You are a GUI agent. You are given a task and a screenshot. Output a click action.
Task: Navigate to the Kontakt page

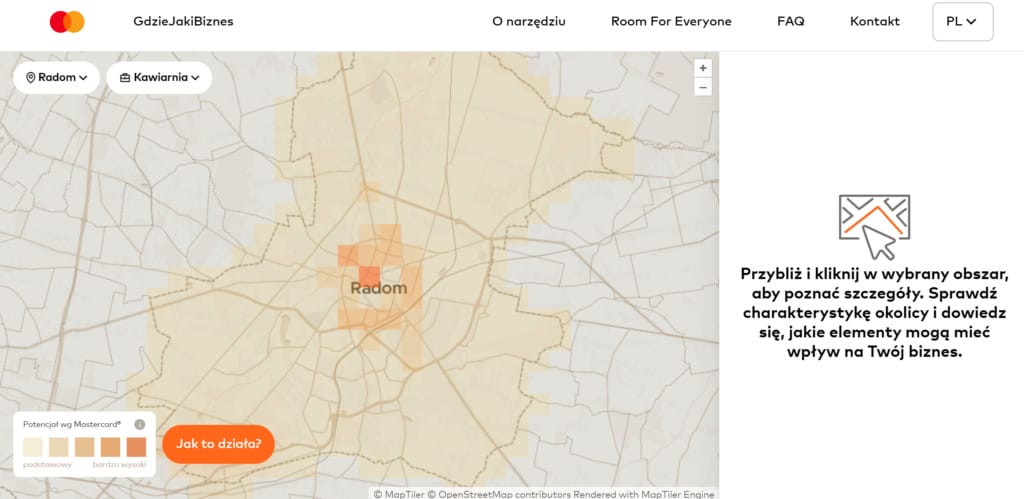(x=874, y=22)
